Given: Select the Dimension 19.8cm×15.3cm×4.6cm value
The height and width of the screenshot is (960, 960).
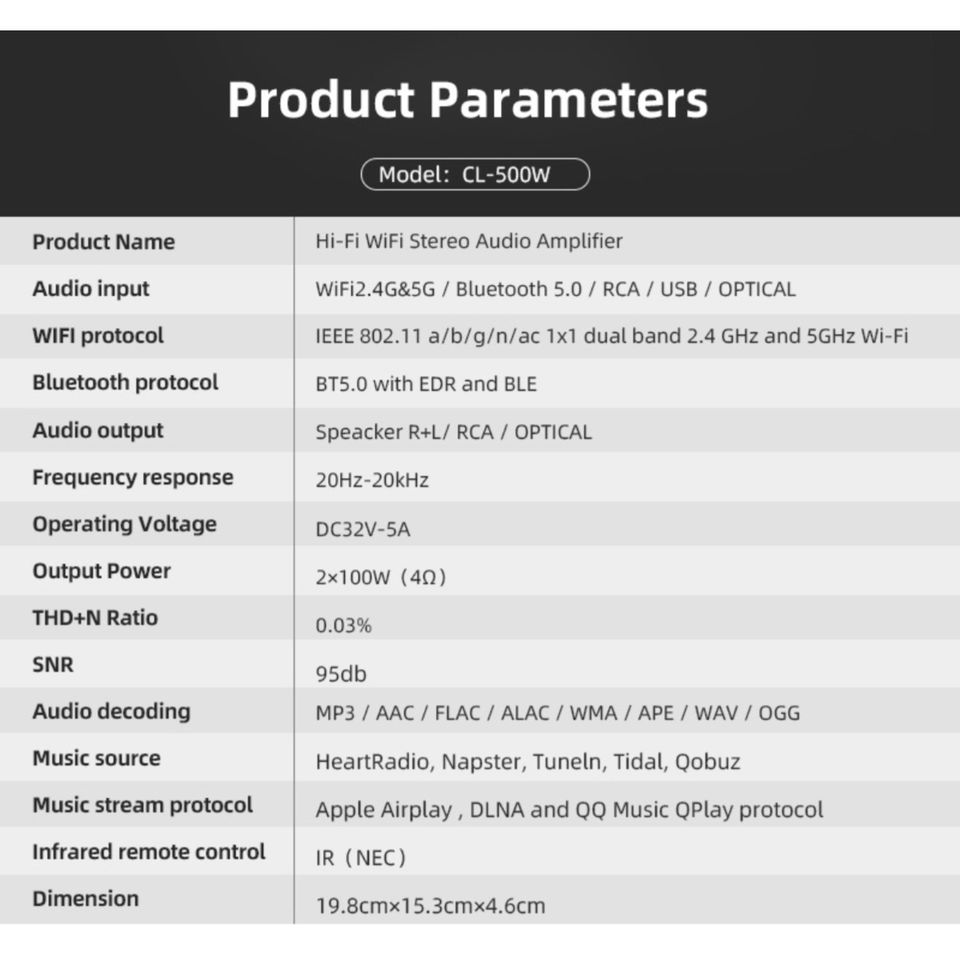Looking at the screenshot, I should pyautogui.click(x=430, y=907).
